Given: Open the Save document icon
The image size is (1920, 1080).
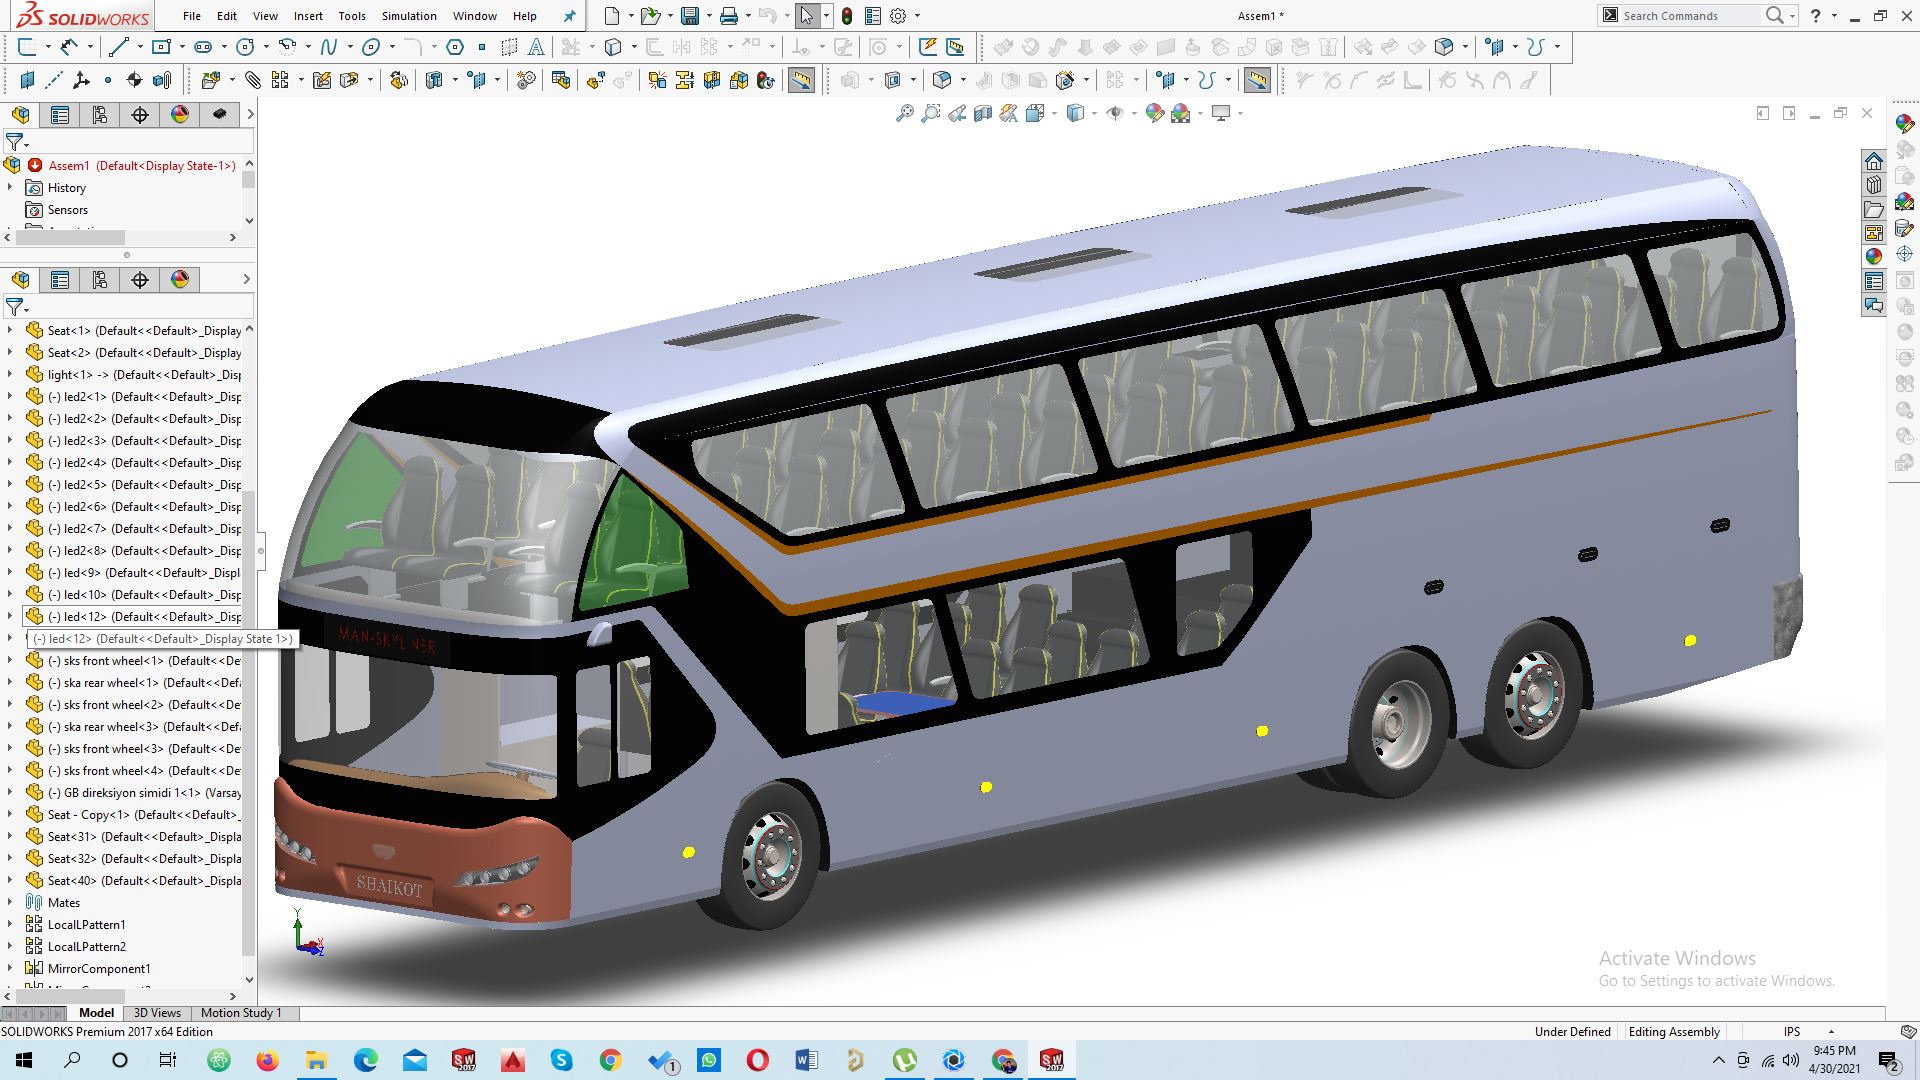Looking at the screenshot, I should click(690, 16).
